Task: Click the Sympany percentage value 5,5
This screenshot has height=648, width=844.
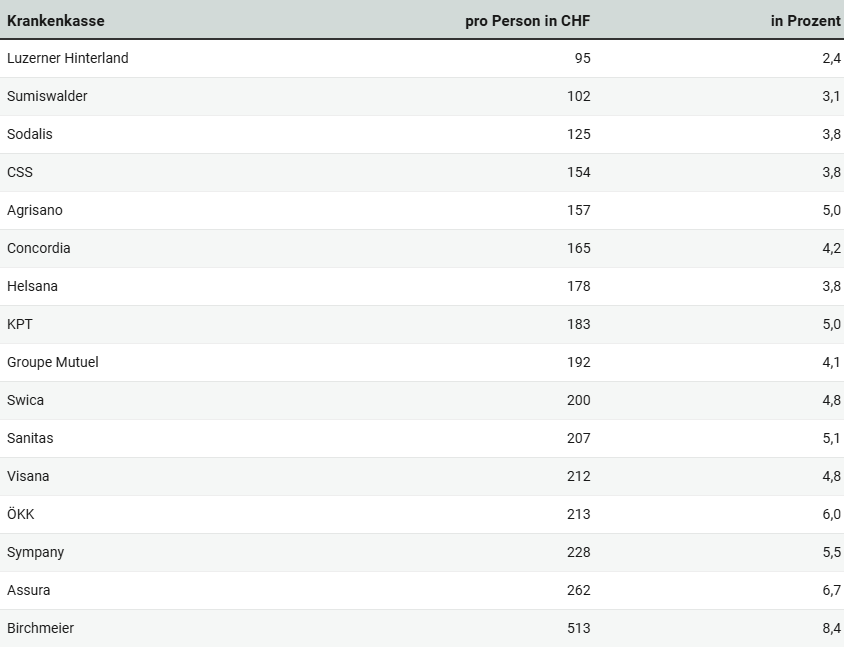Action: coord(831,552)
